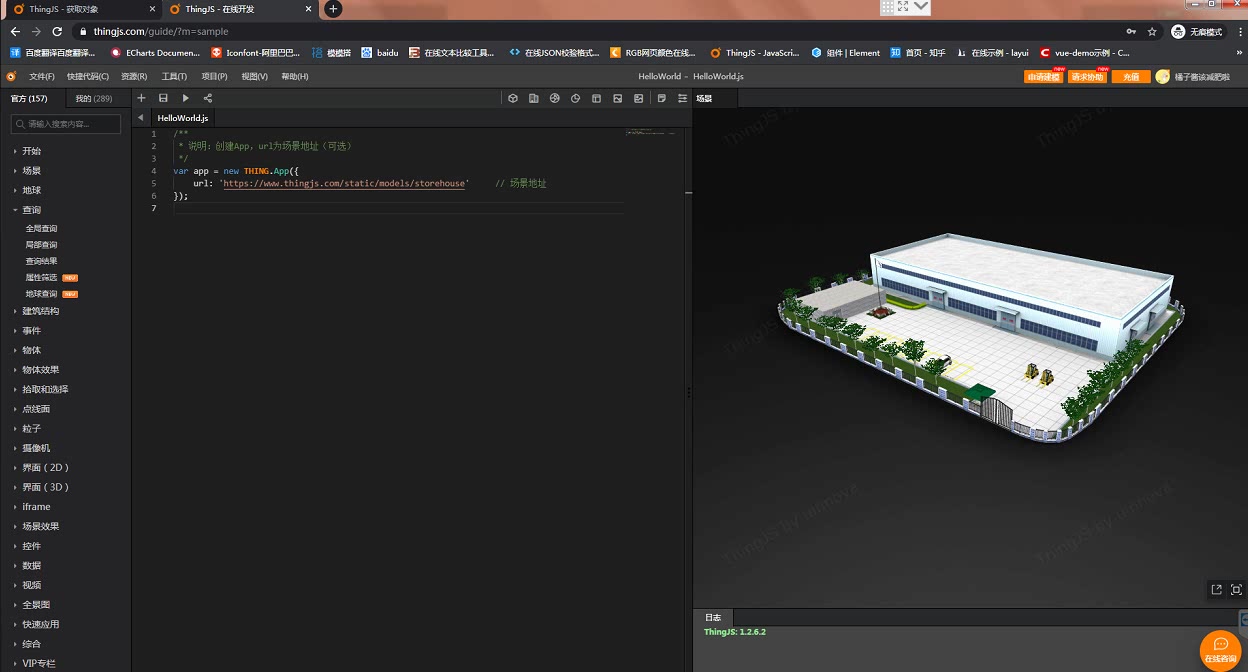Open the share options
This screenshot has width=1248, height=672.
(206, 98)
